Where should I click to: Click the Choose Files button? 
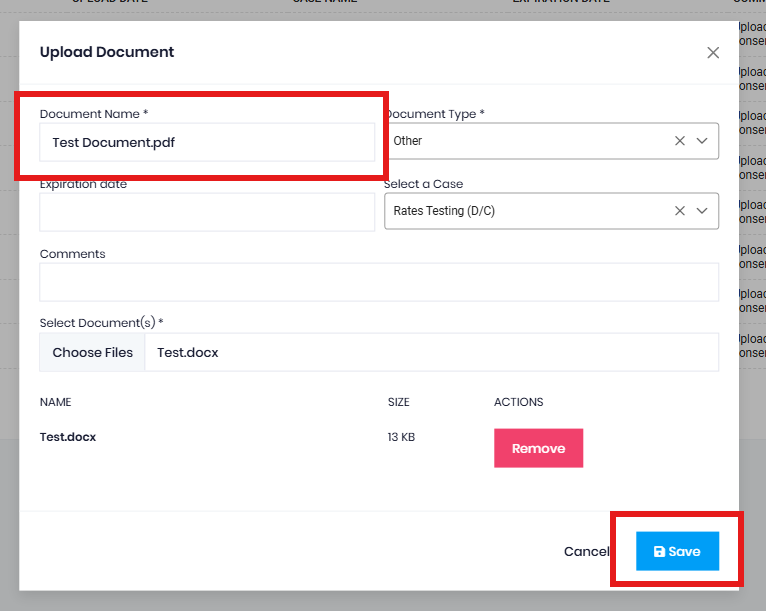(92, 352)
